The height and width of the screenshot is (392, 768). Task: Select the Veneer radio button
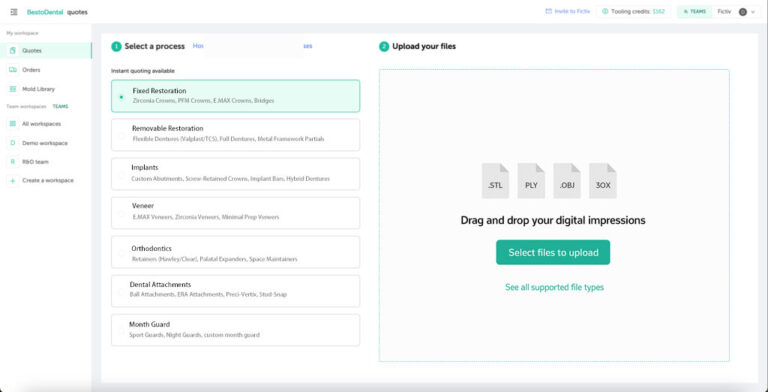[121, 213]
